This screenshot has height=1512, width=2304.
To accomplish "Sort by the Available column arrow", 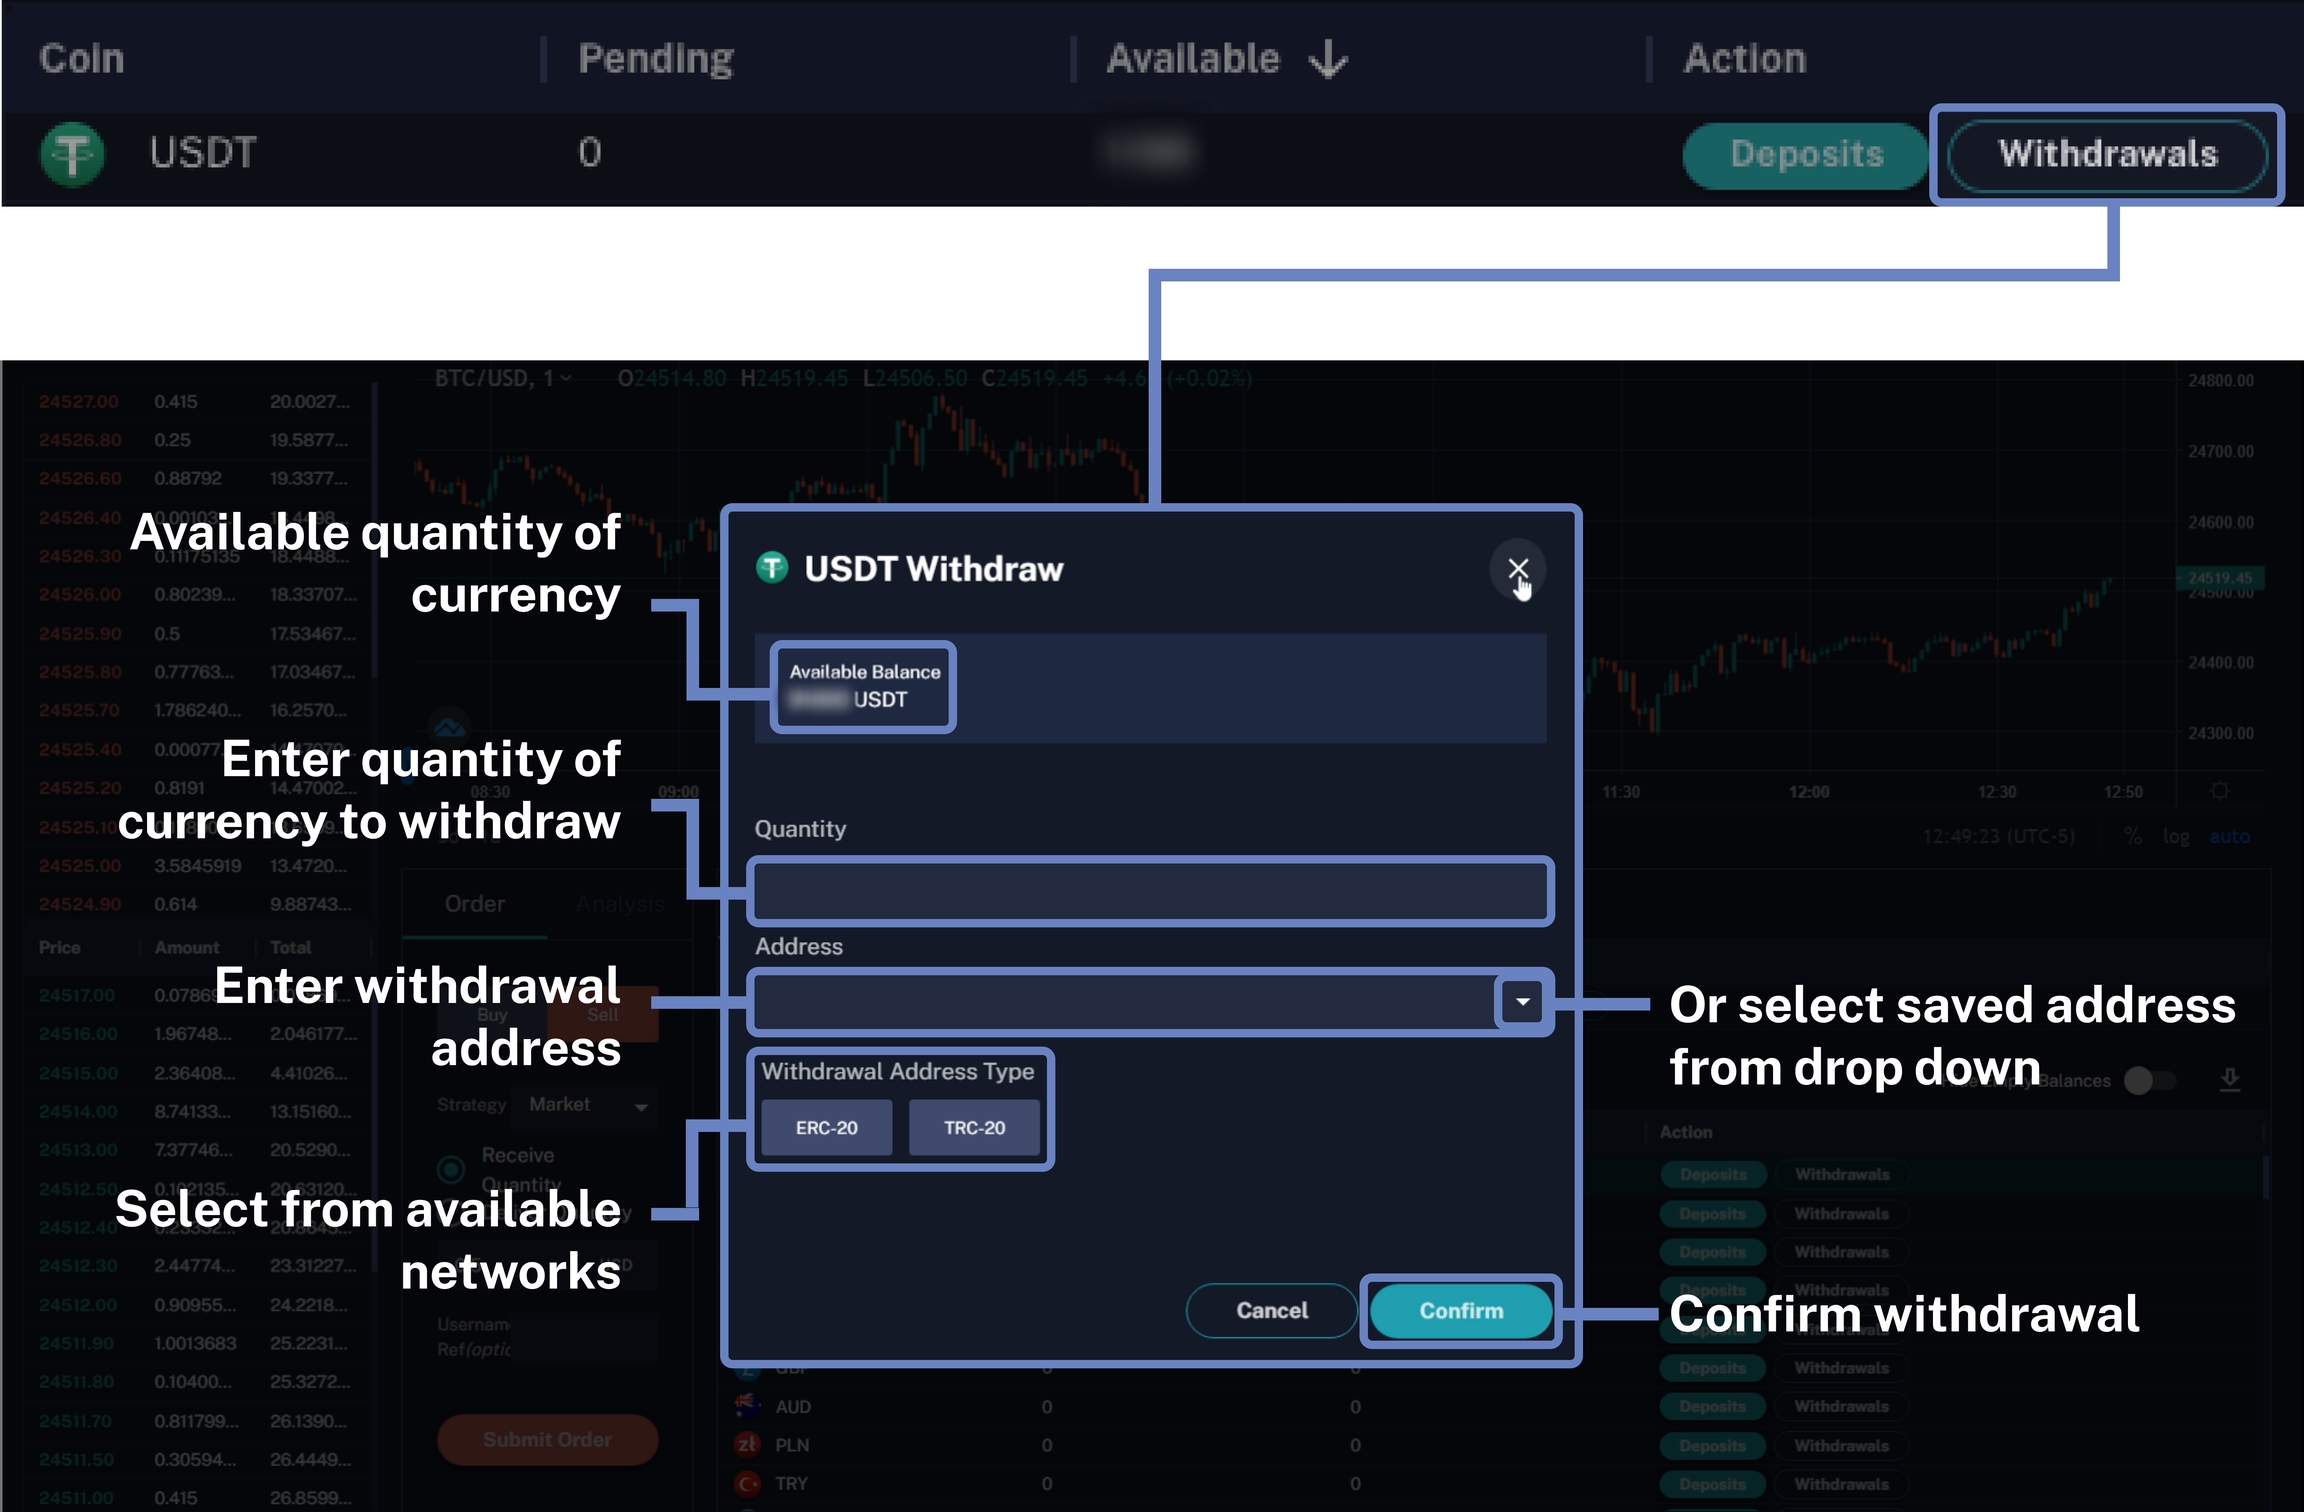I will tap(1328, 59).
